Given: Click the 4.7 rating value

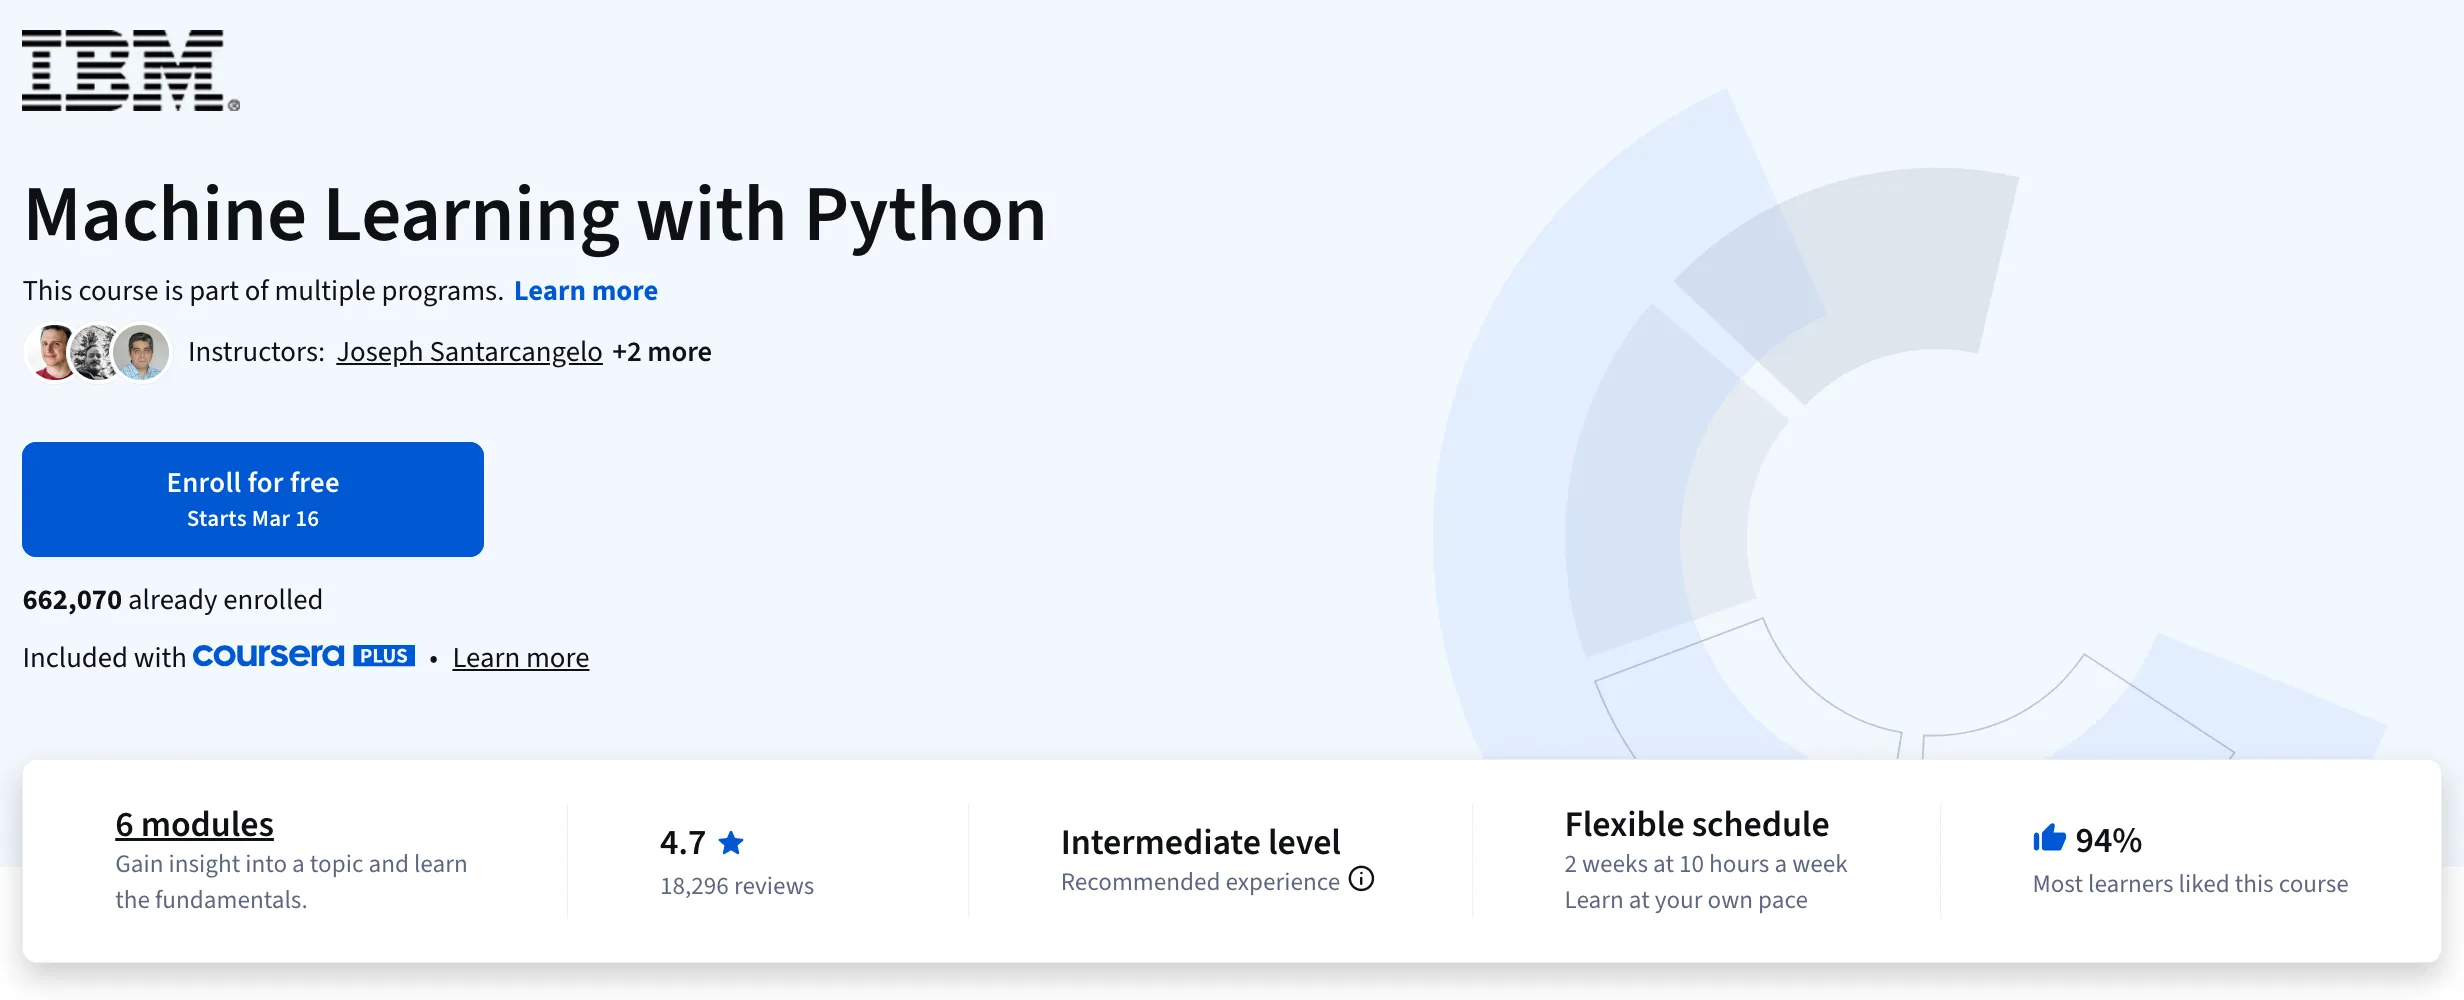Looking at the screenshot, I should 681,843.
